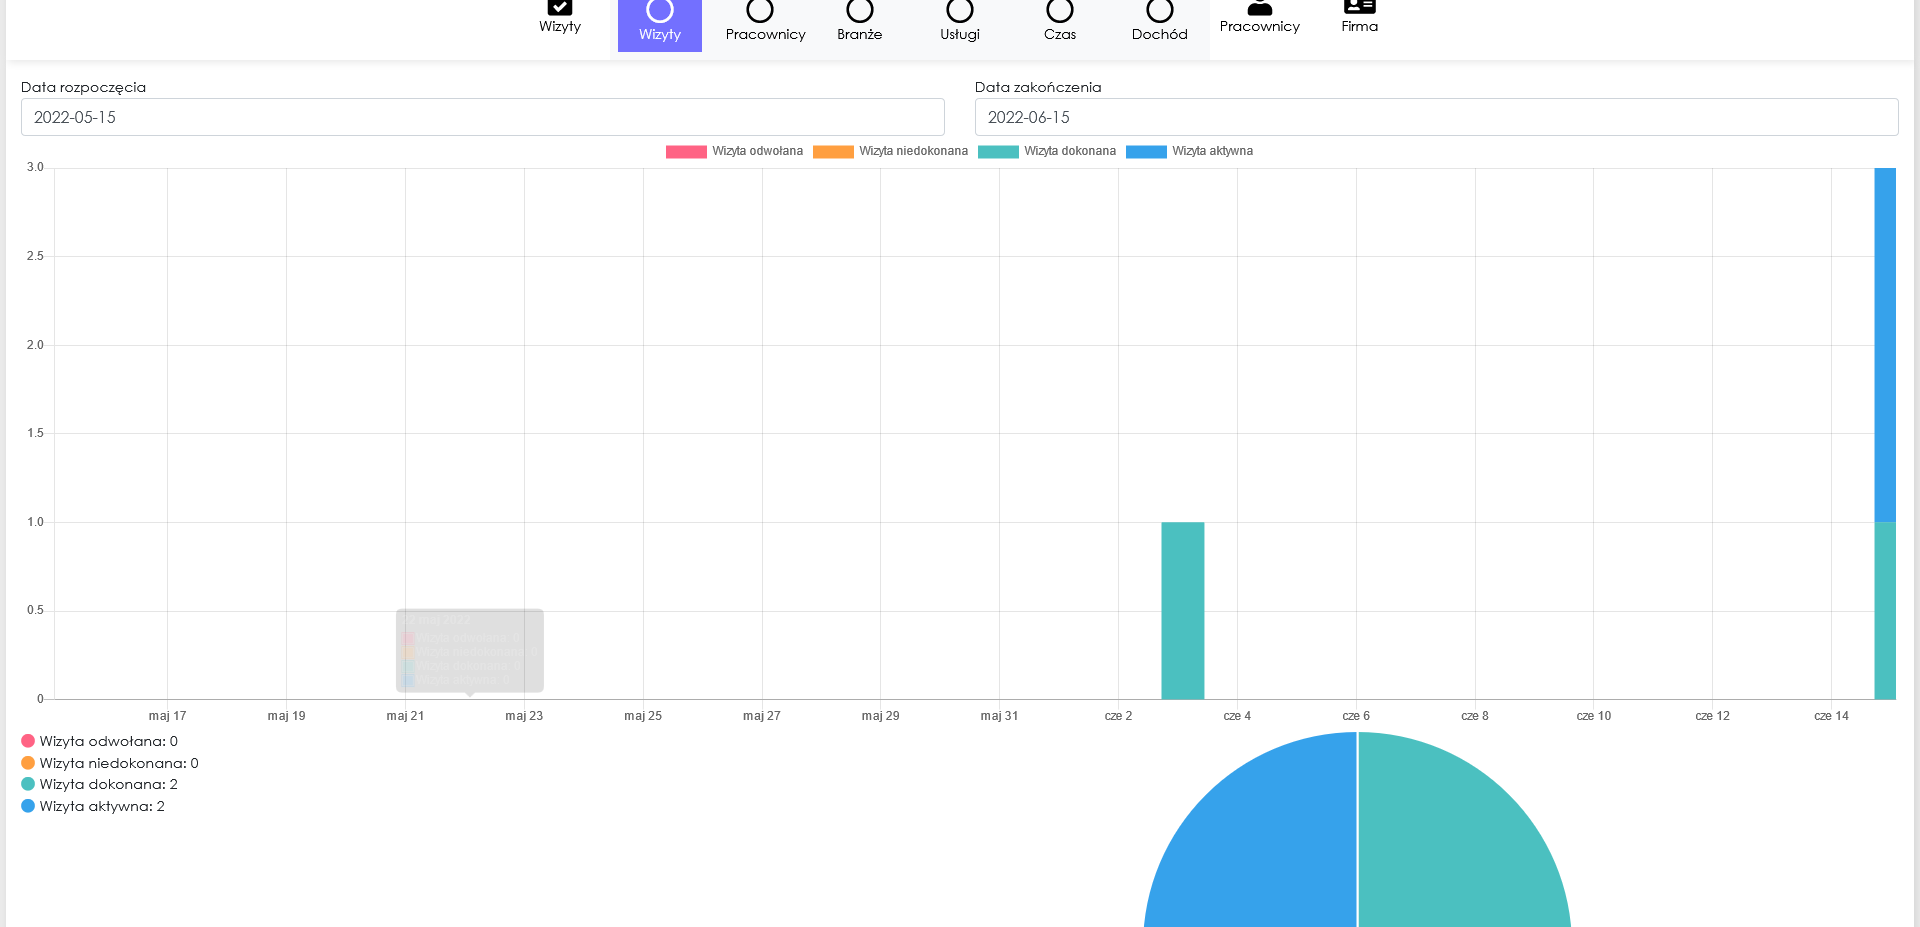Click blue Wizyta aktywna legend swatch
Screen dimensions: 1920x927
point(1146,152)
